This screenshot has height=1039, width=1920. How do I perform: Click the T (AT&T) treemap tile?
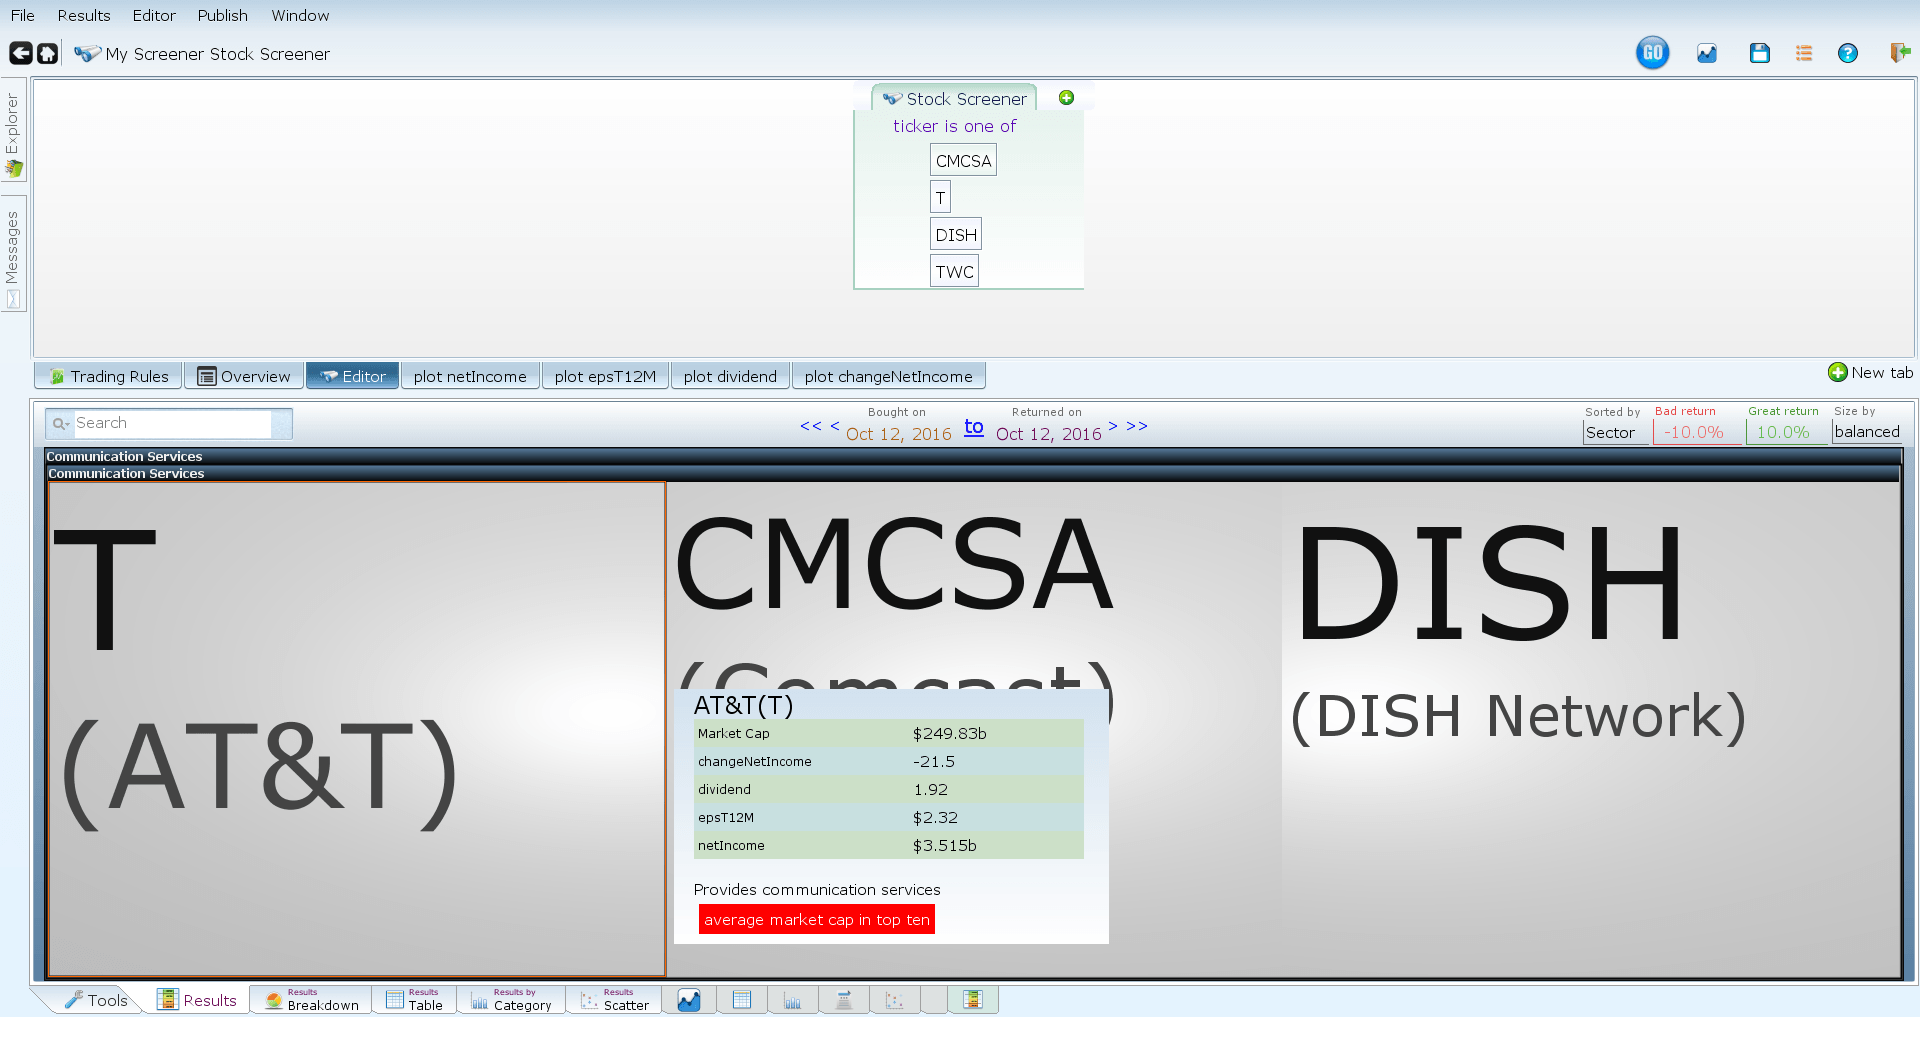pos(357,729)
